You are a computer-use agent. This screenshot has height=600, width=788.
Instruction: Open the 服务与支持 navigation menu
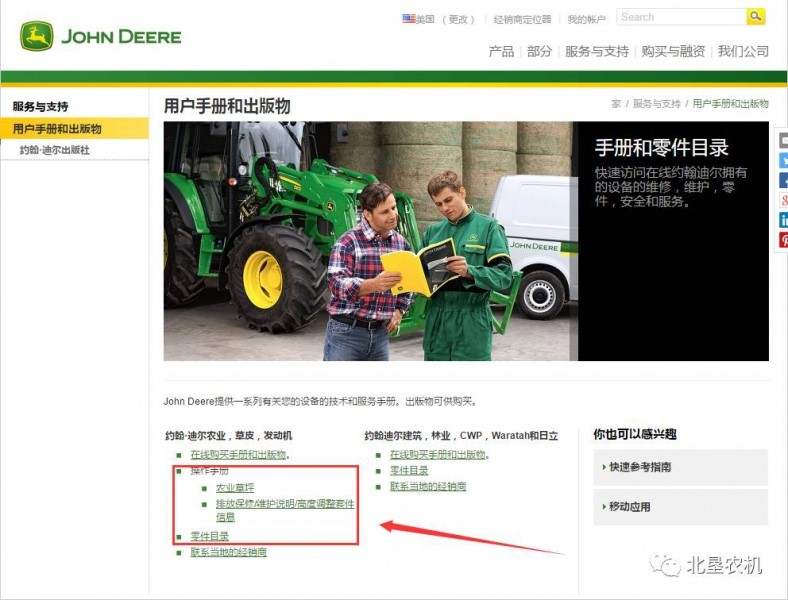[x=597, y=51]
